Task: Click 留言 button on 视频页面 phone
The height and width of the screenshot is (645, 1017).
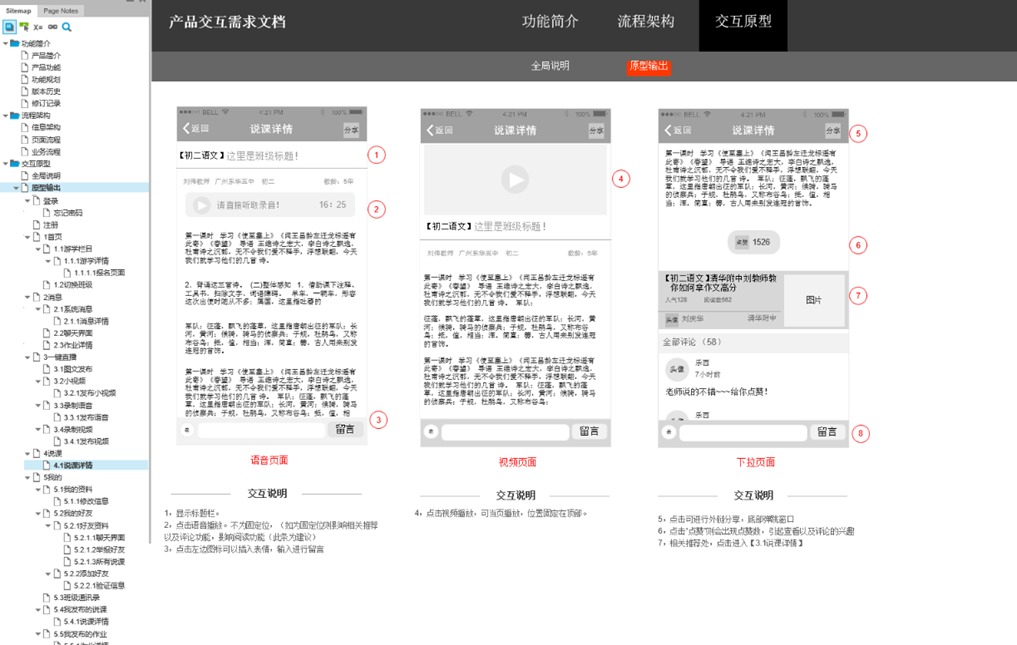Action: [x=589, y=432]
